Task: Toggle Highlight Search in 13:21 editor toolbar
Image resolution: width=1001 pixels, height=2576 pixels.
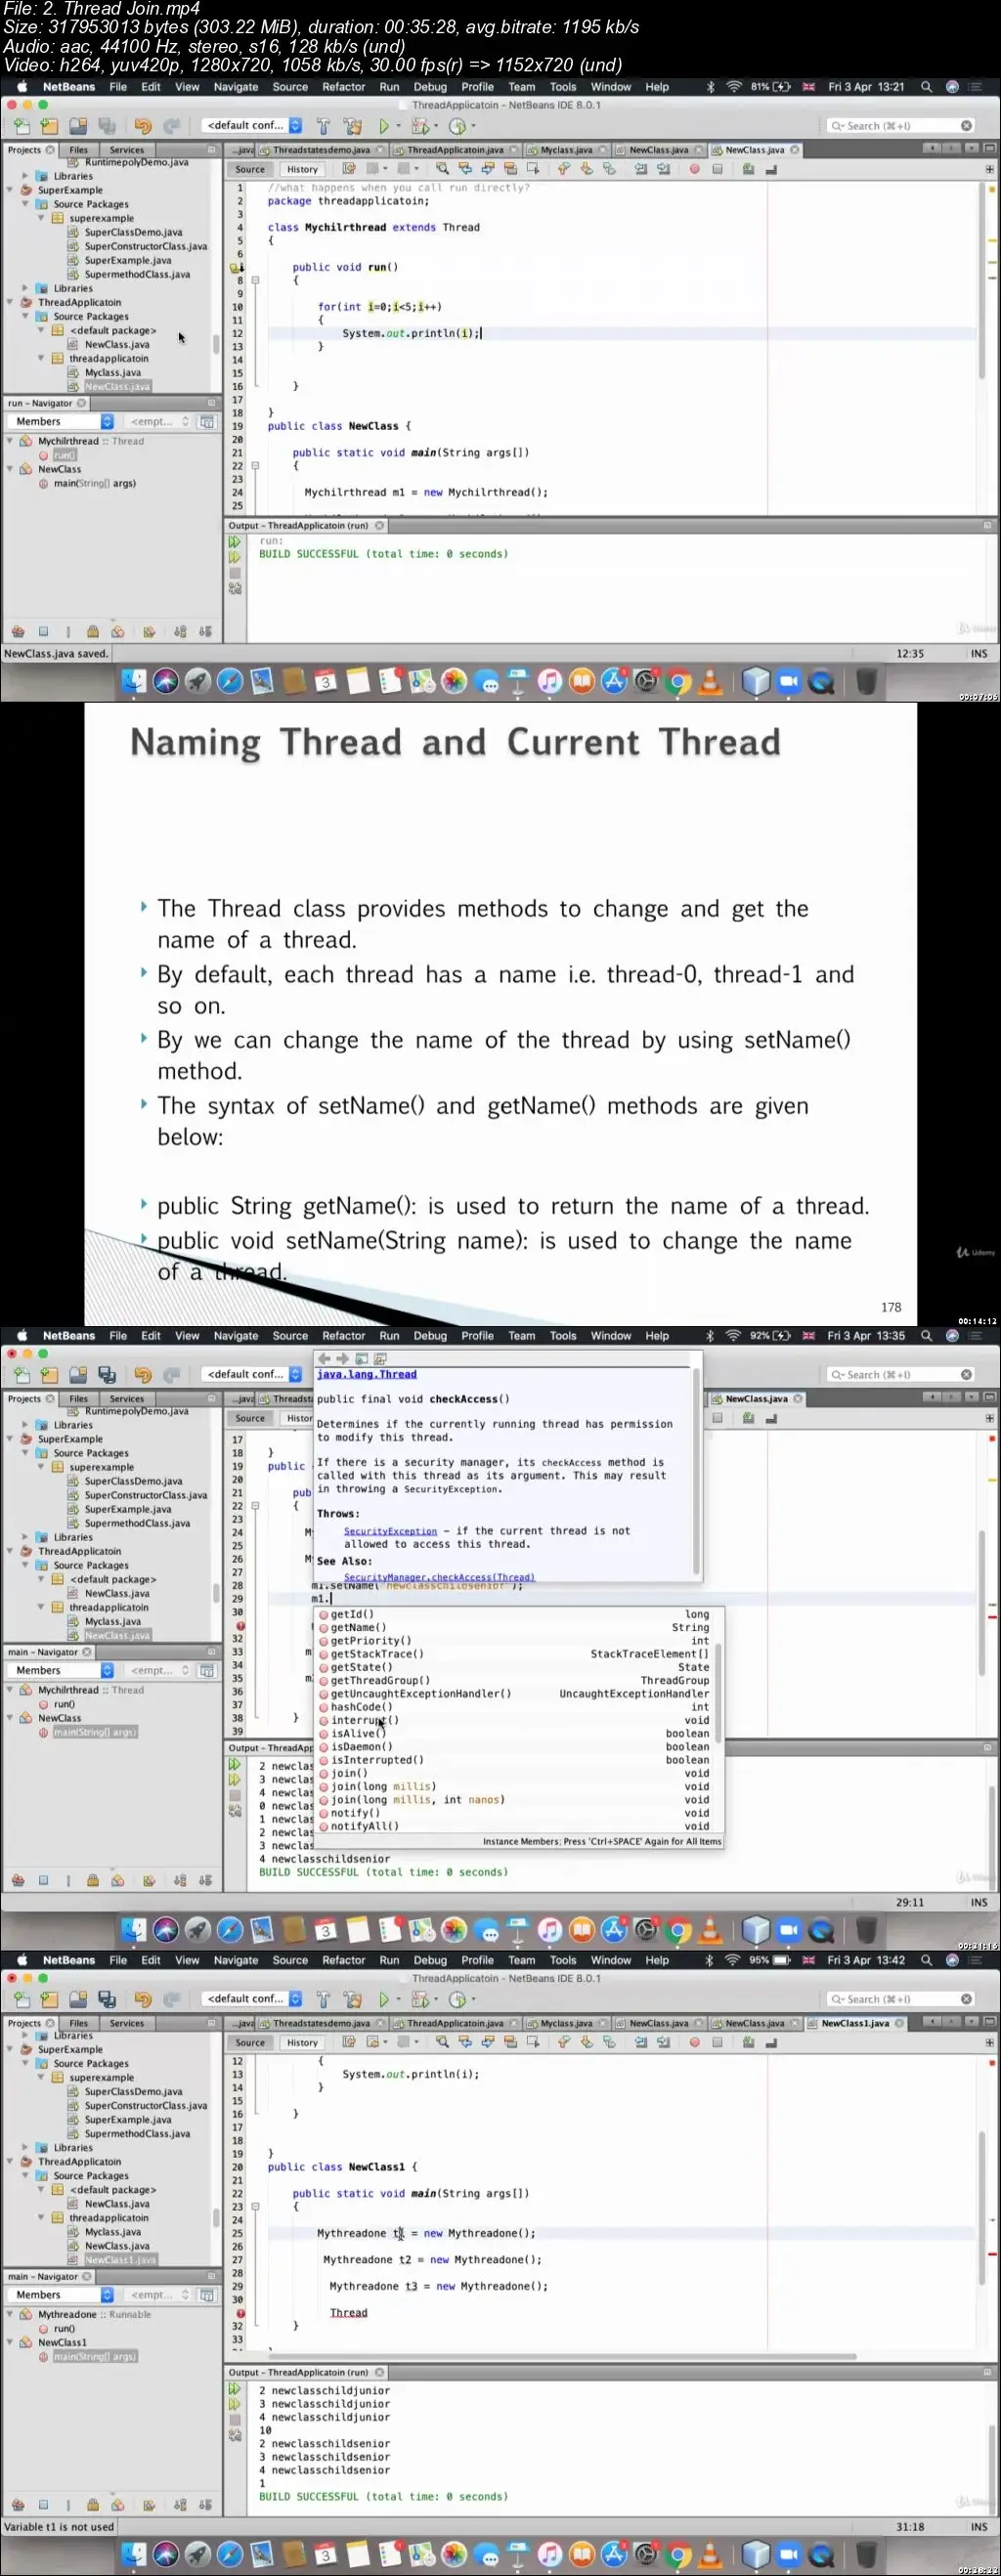Action: (x=510, y=169)
